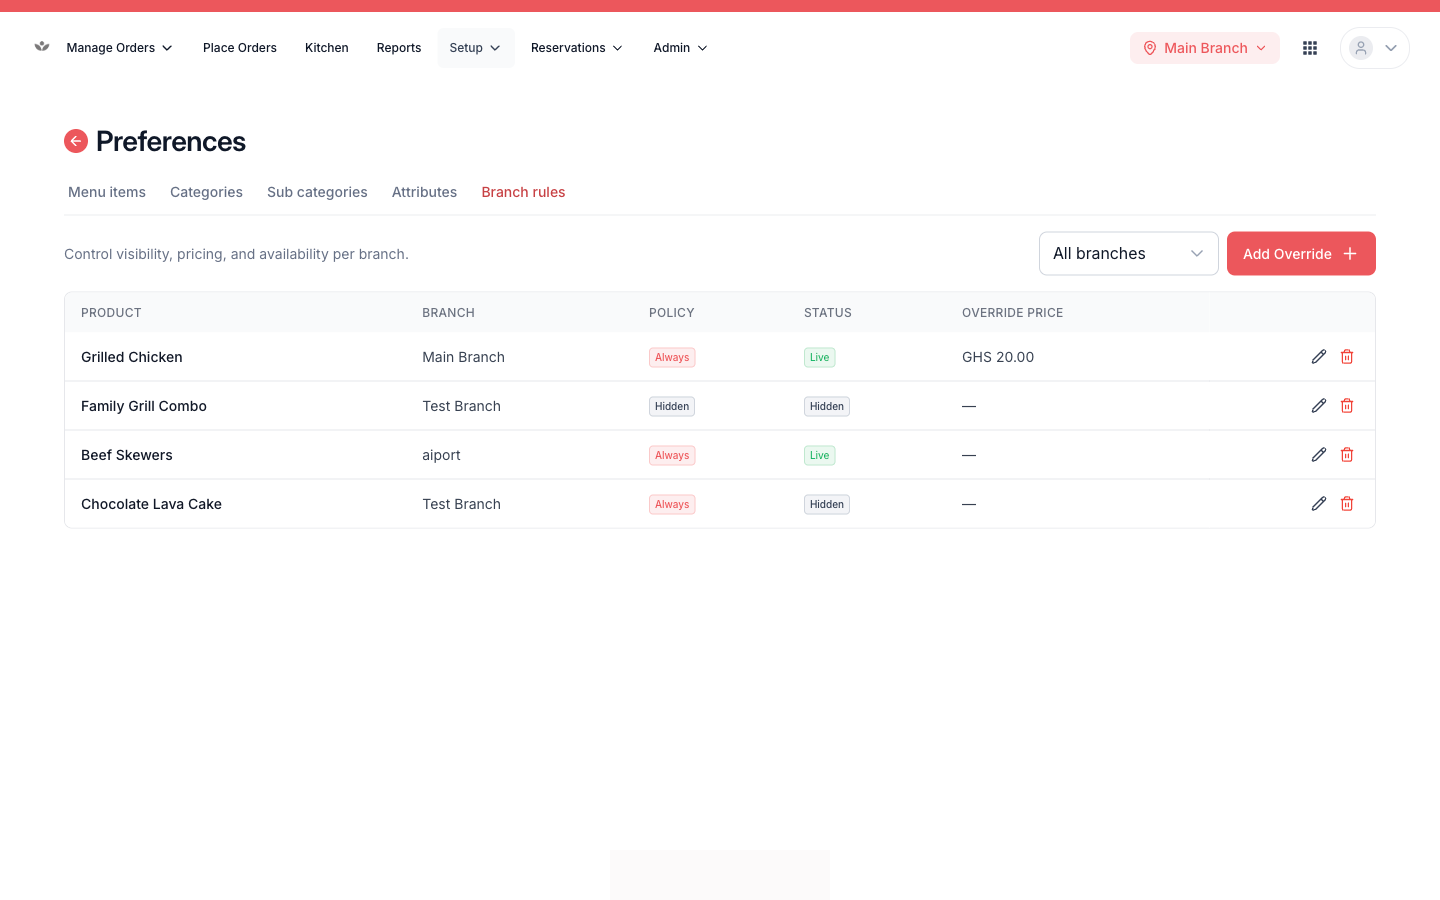Click Test Branch in Family Grill Combo row
Image resolution: width=1440 pixels, height=900 pixels.
(461, 406)
